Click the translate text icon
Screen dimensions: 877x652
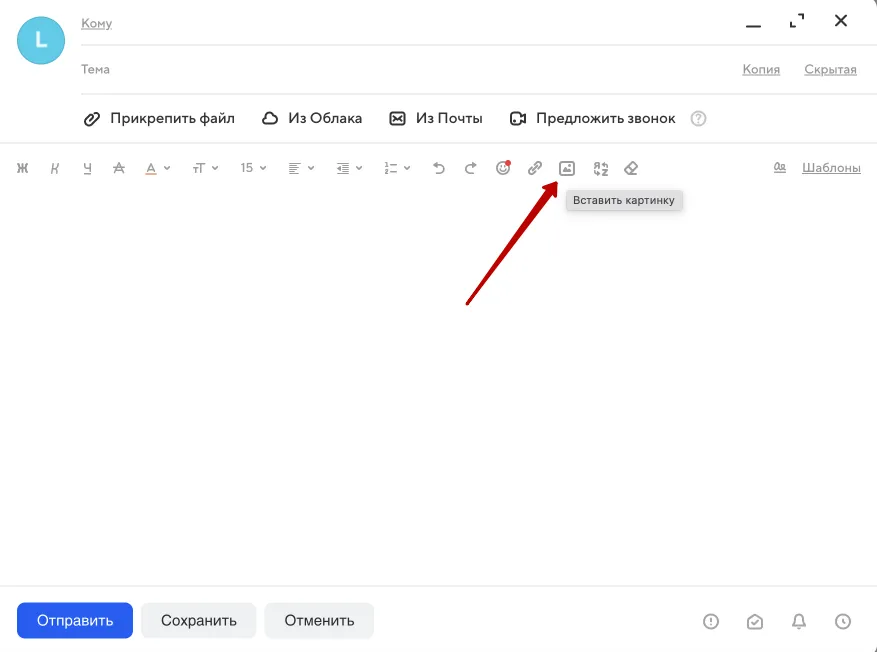600,168
